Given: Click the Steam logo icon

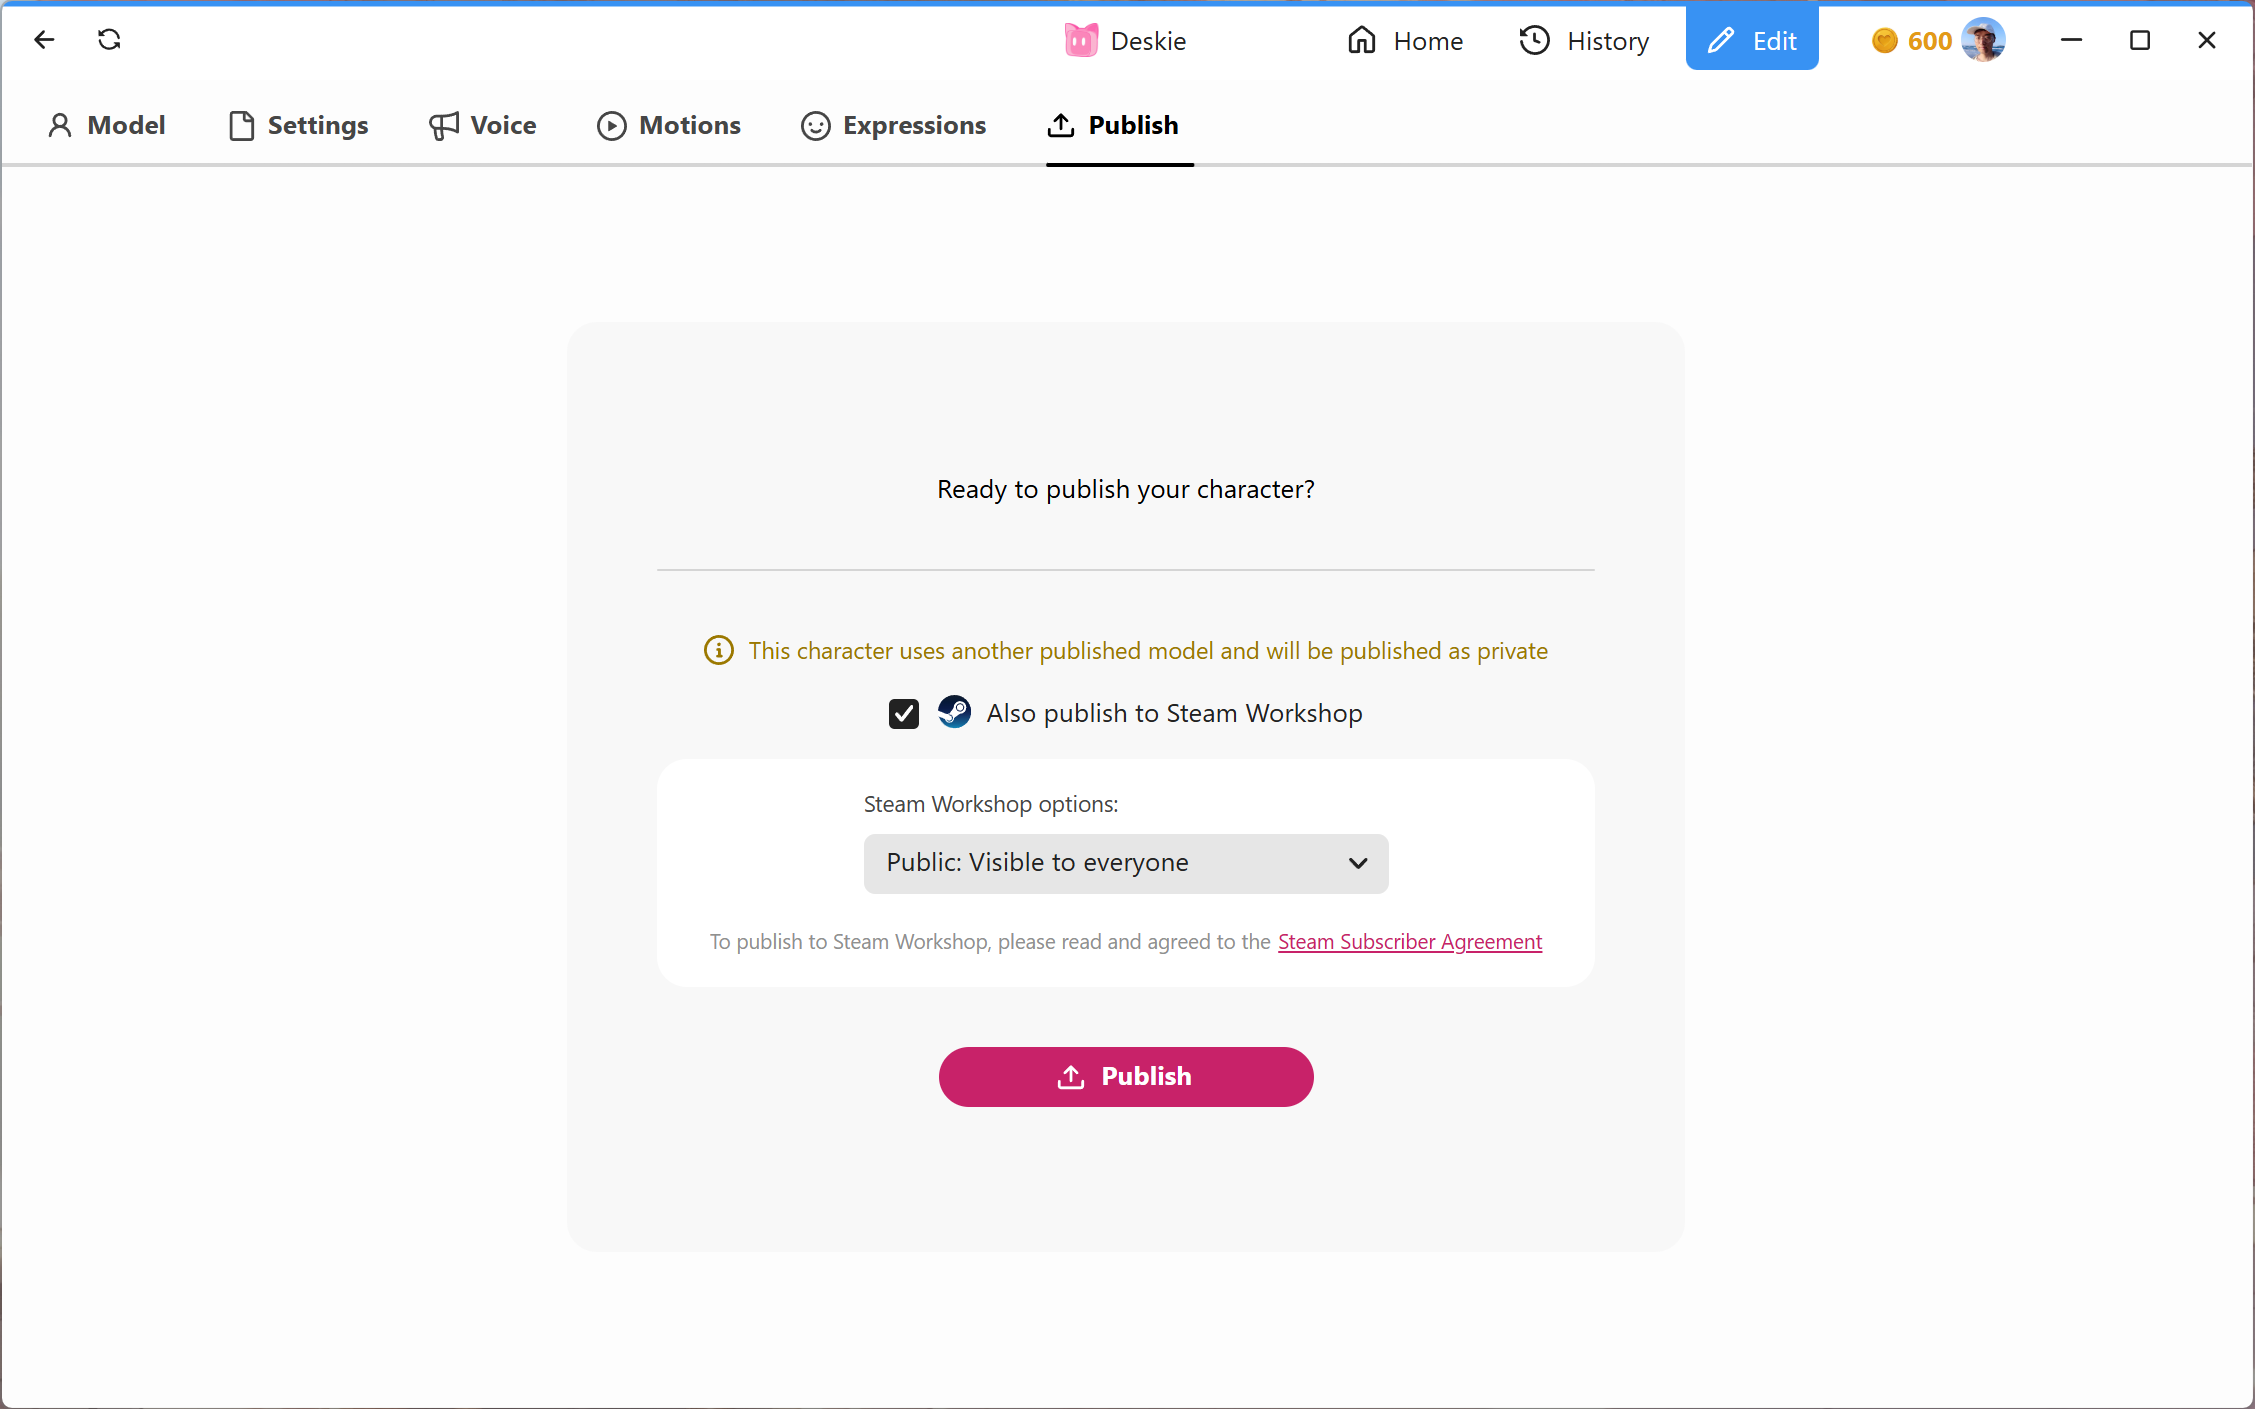Looking at the screenshot, I should click(954, 713).
